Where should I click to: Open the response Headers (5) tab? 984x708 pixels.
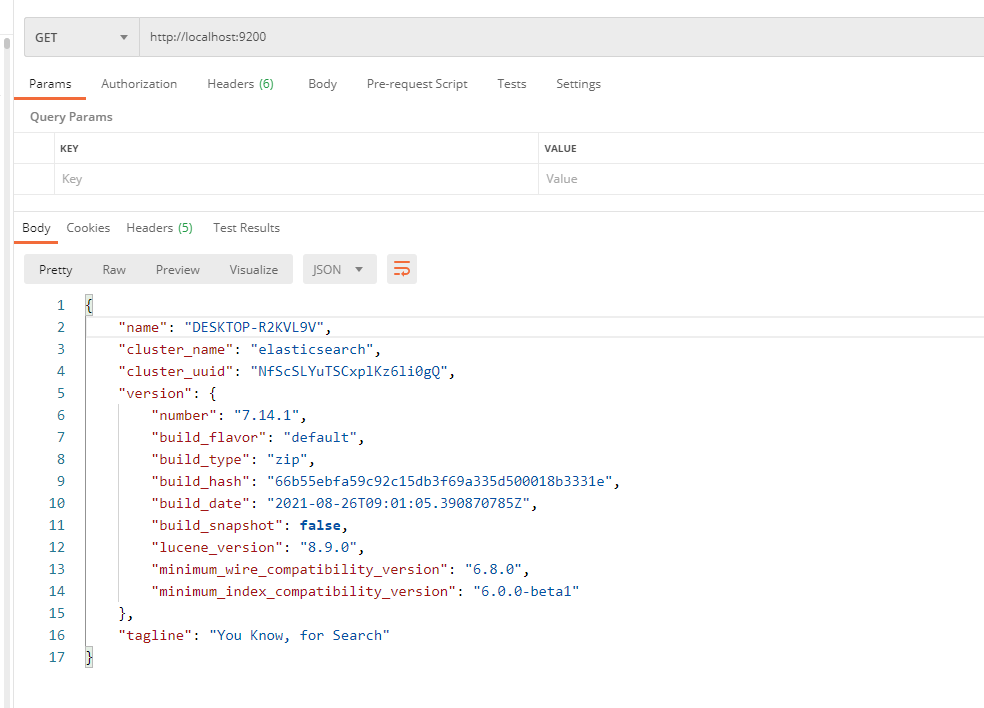coord(159,228)
